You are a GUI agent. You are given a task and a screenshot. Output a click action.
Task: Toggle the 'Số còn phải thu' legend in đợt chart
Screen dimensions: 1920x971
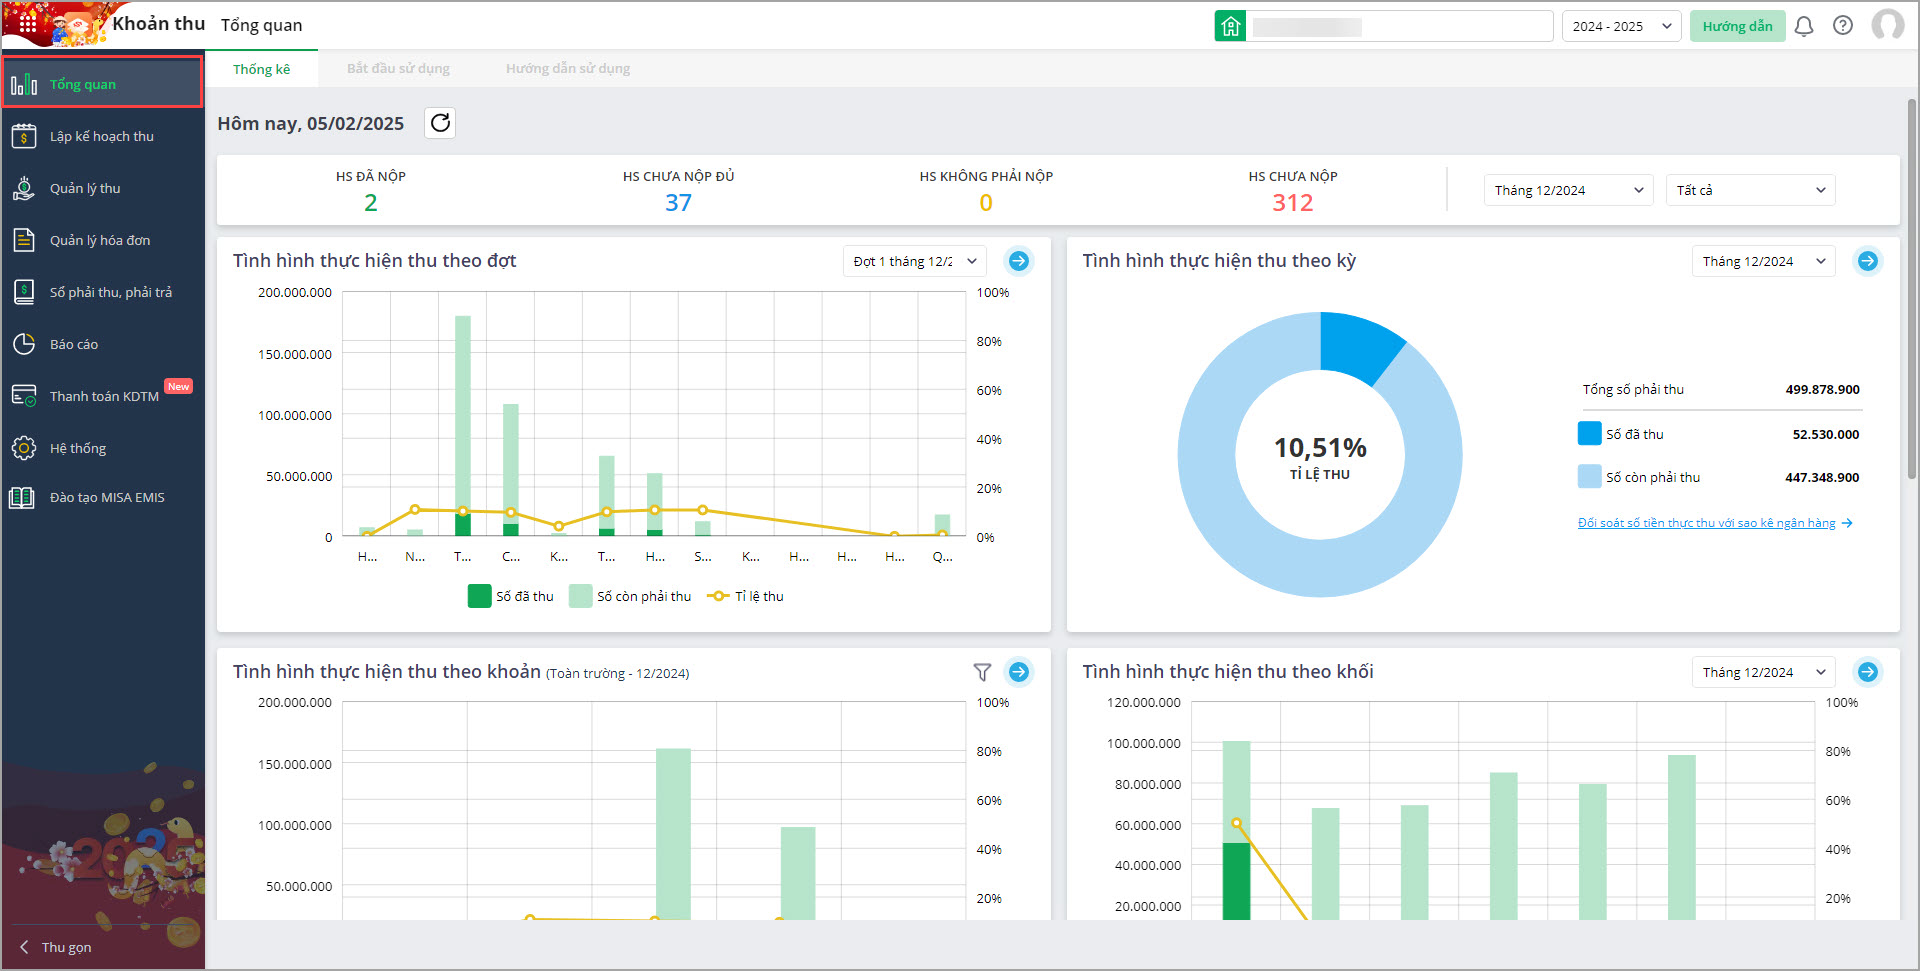pyautogui.click(x=631, y=596)
